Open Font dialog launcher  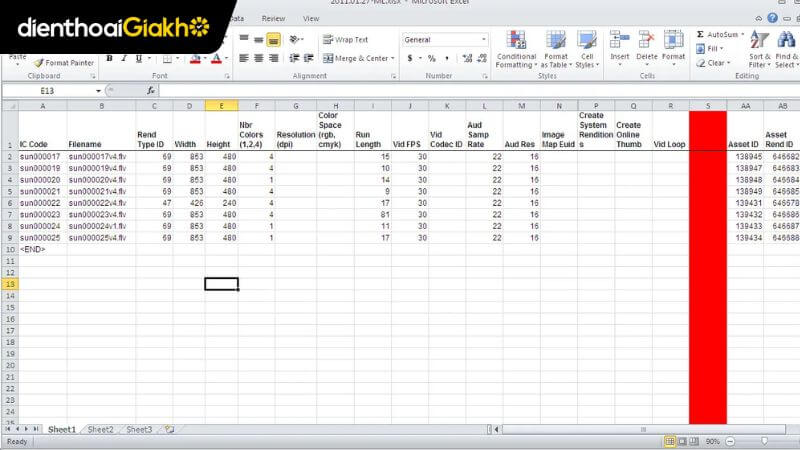[x=227, y=76]
